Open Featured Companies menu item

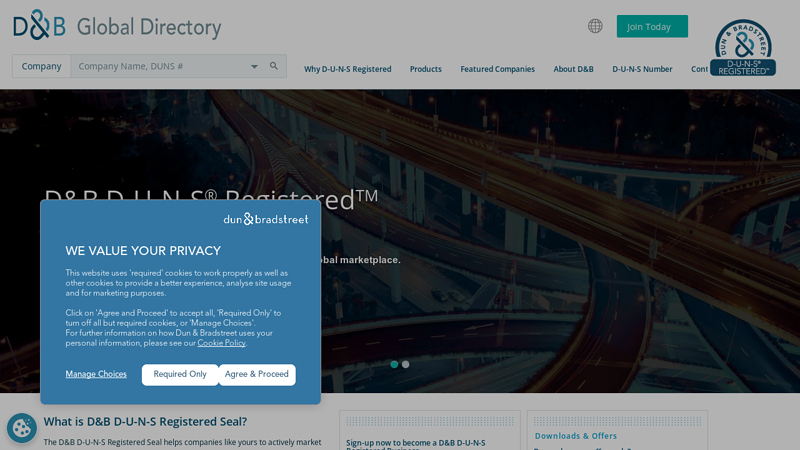(x=497, y=69)
